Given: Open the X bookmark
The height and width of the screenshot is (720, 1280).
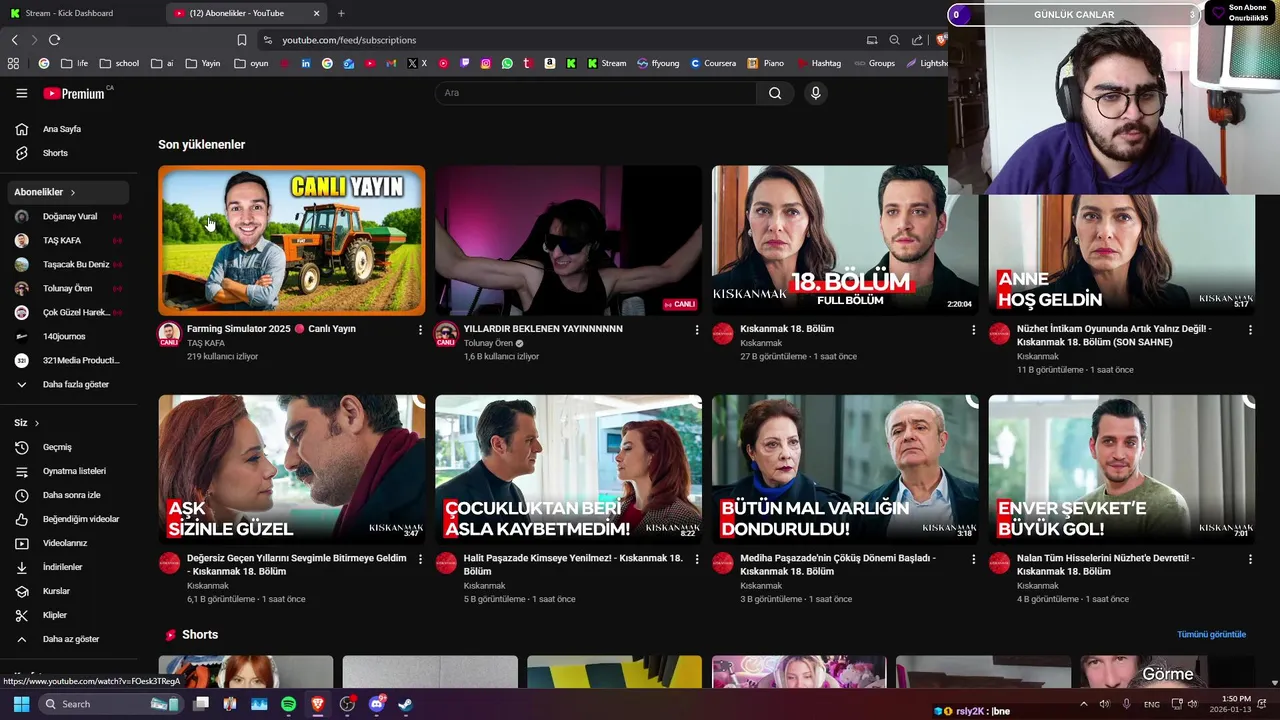Looking at the screenshot, I should point(417,63).
